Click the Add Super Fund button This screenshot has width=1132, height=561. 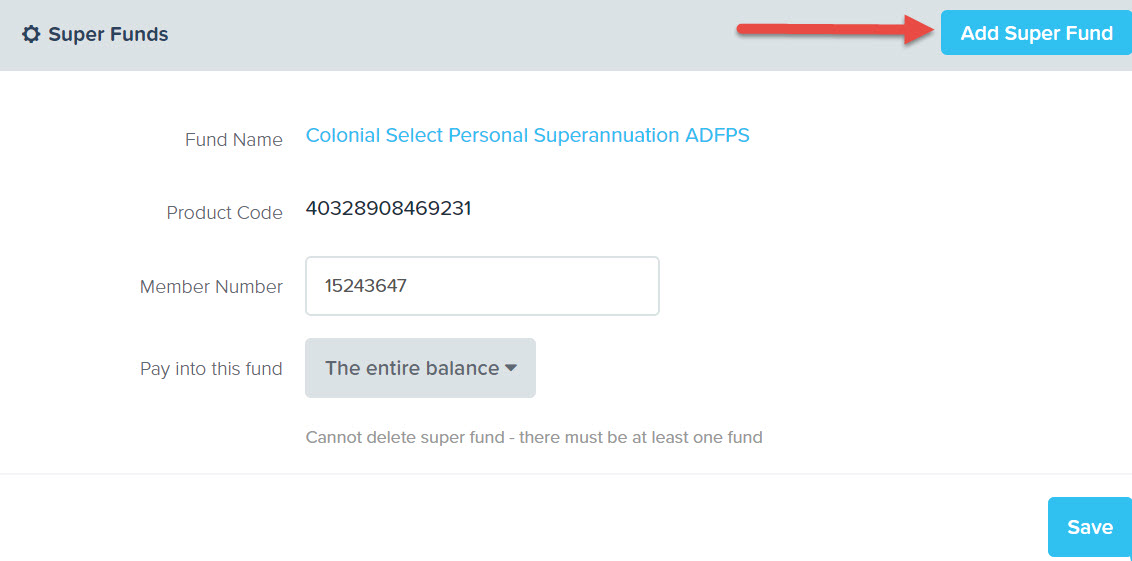1036,33
